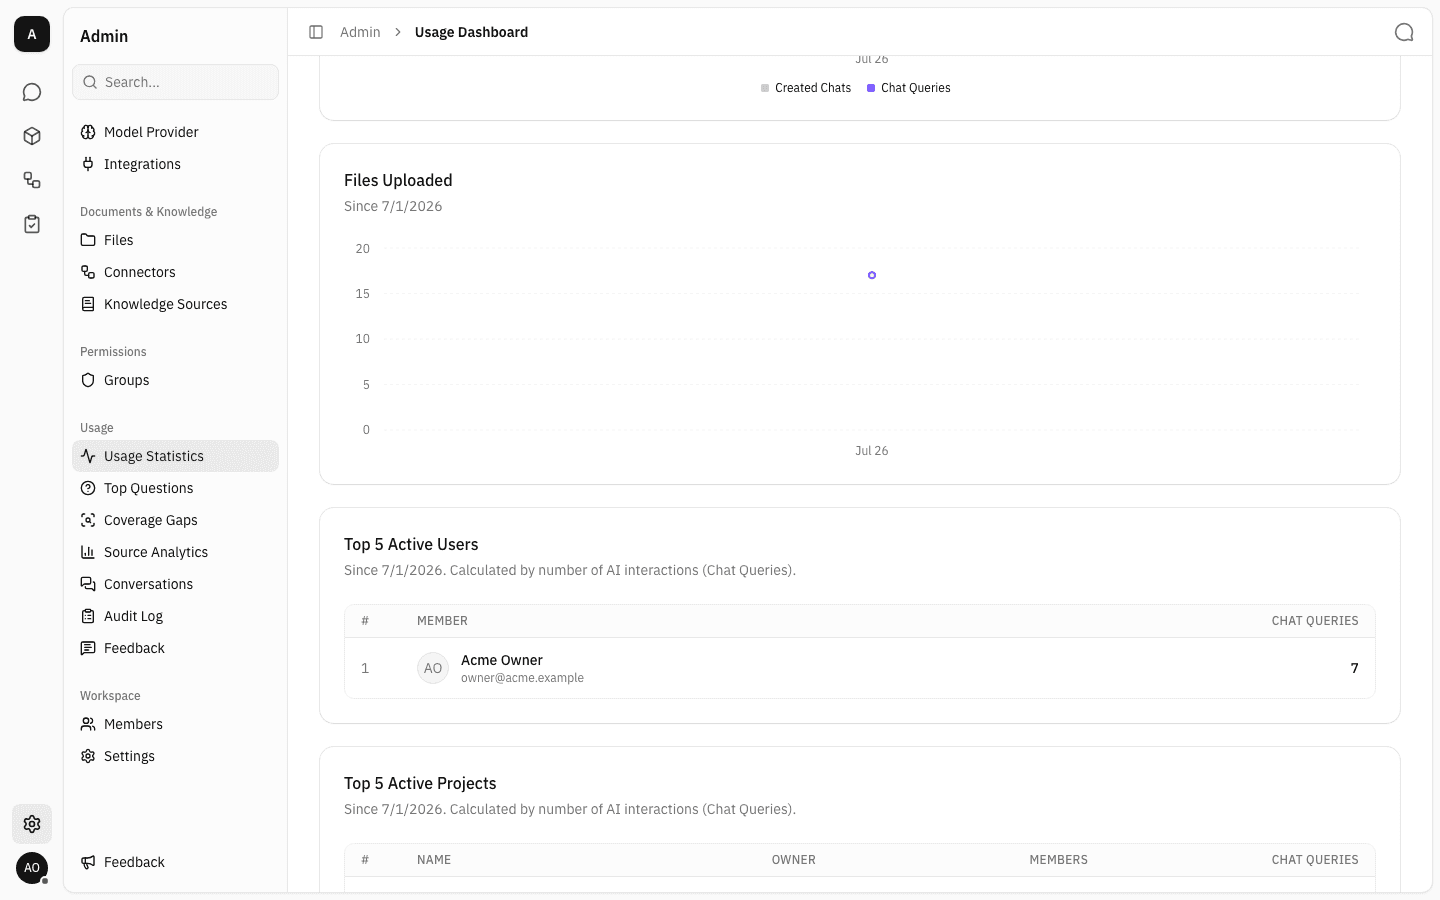
Task: Toggle the sidebar panel icon
Action: tap(316, 32)
